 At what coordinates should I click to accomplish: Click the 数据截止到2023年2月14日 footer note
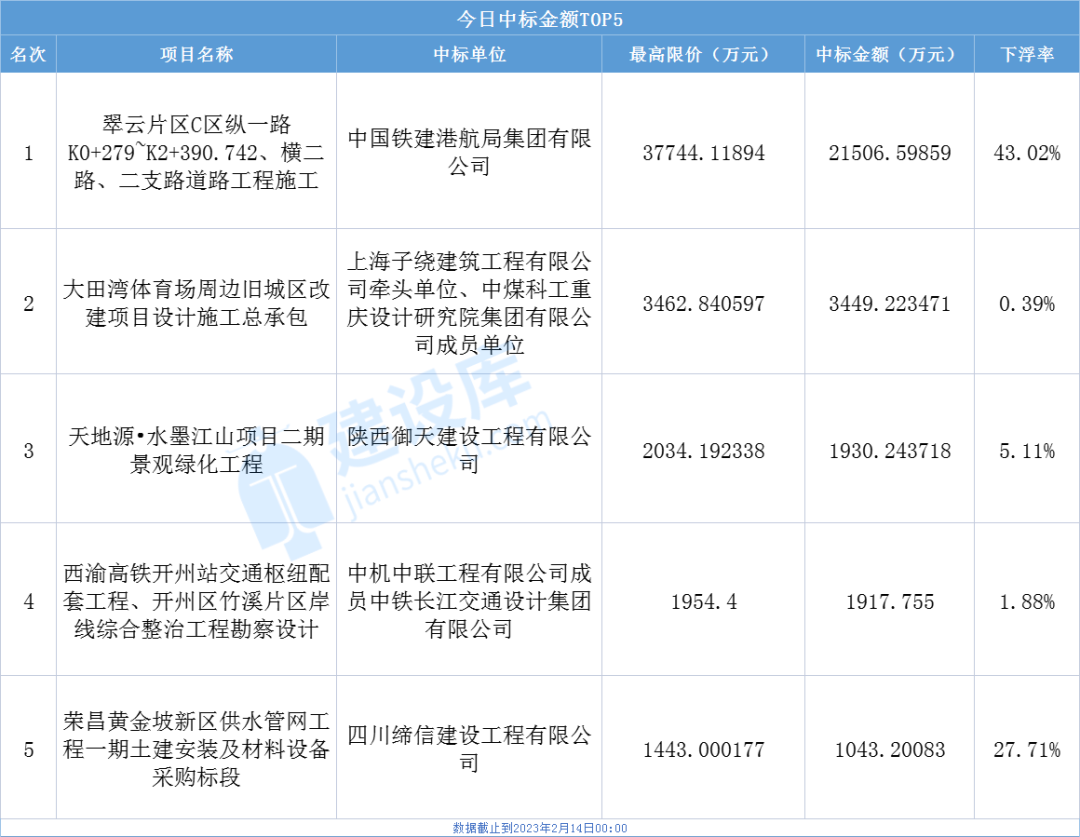pos(539,828)
